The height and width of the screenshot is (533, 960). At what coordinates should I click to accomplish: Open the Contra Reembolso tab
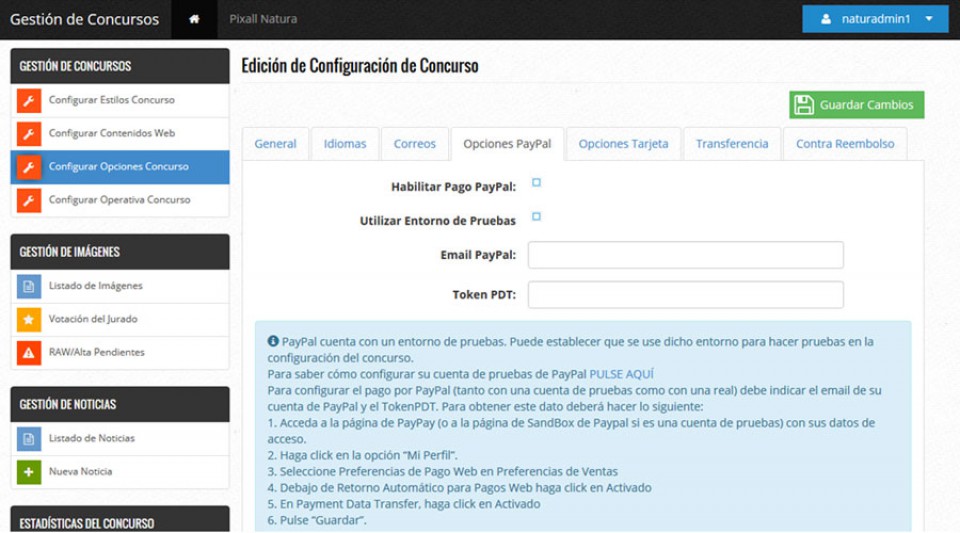(x=845, y=144)
